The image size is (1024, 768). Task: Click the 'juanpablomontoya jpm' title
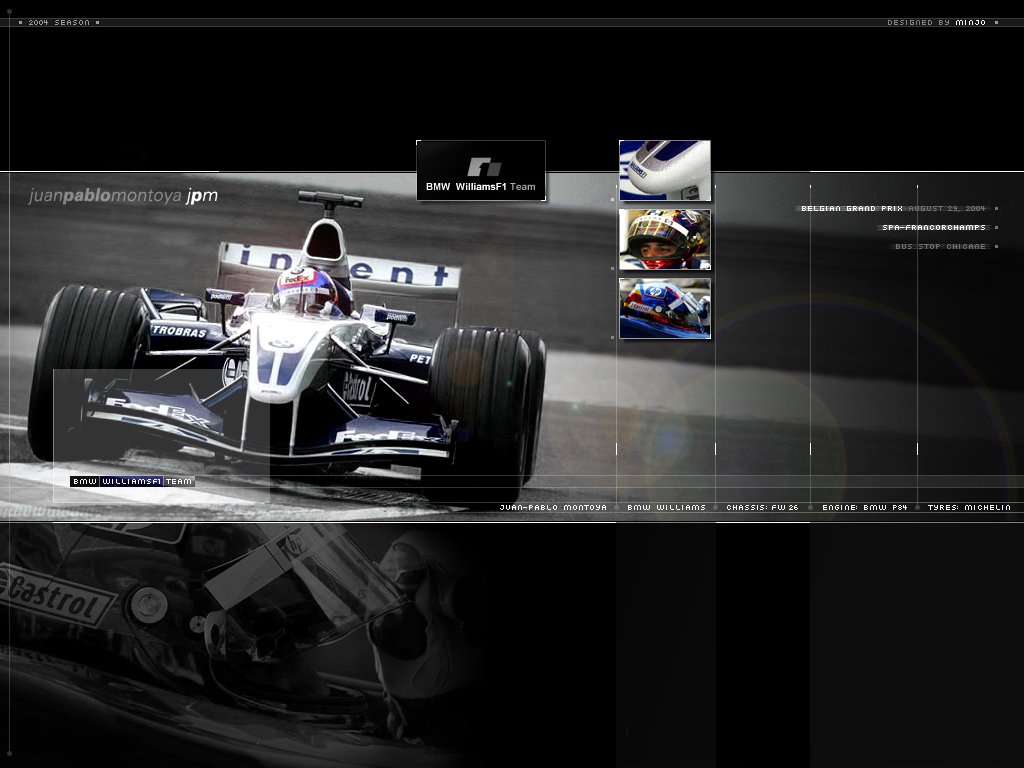[x=123, y=196]
